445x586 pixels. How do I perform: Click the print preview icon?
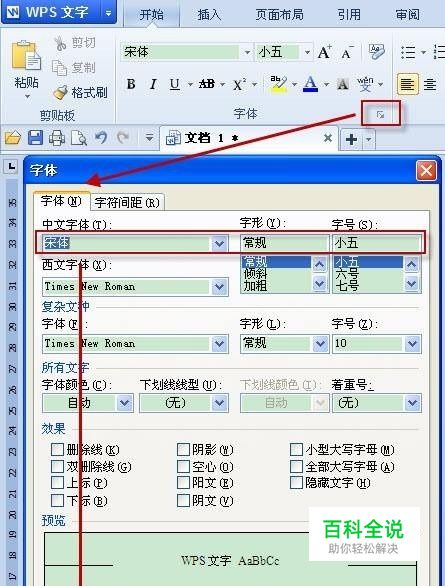79,138
